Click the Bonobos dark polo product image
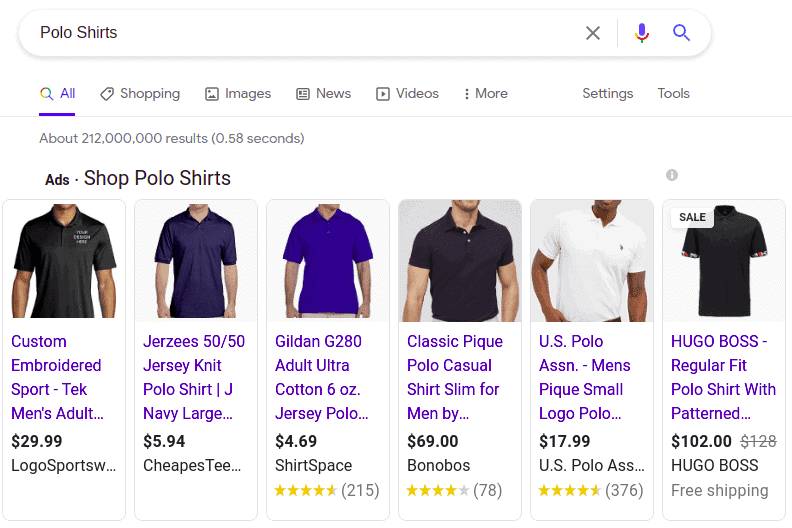The width and height of the screenshot is (792, 528). pyautogui.click(x=460, y=261)
